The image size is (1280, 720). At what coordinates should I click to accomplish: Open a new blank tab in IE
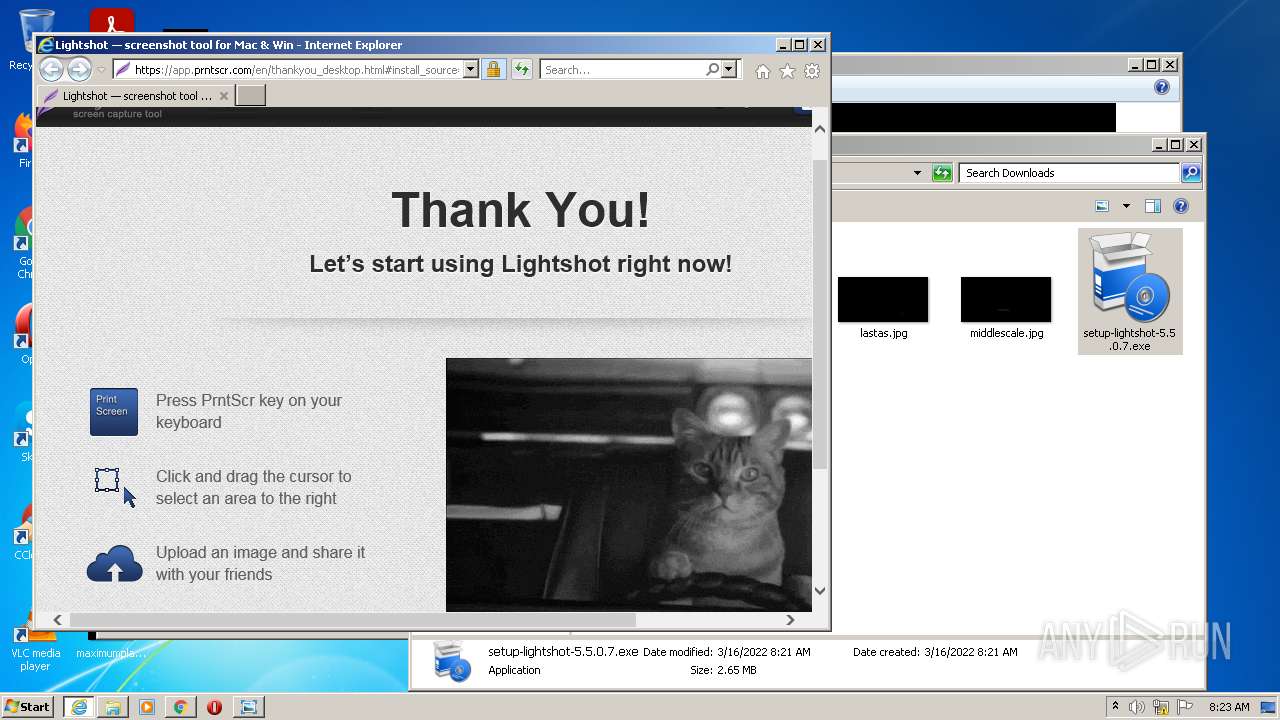251,96
